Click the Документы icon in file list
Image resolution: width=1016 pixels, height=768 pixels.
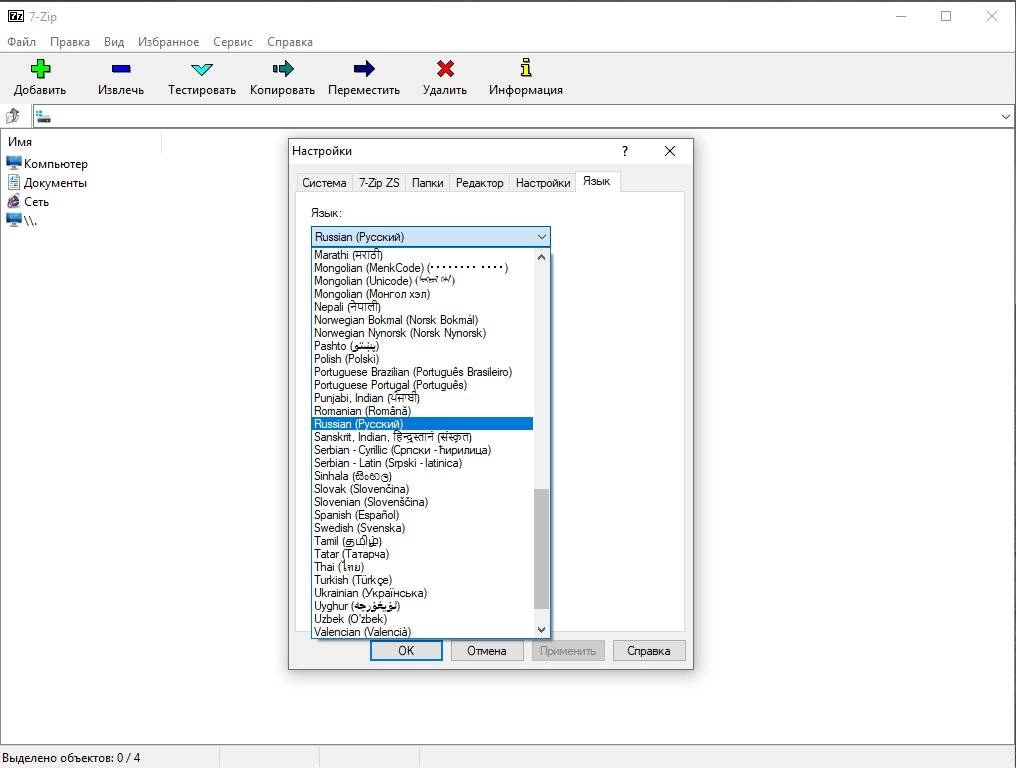click(x=14, y=182)
